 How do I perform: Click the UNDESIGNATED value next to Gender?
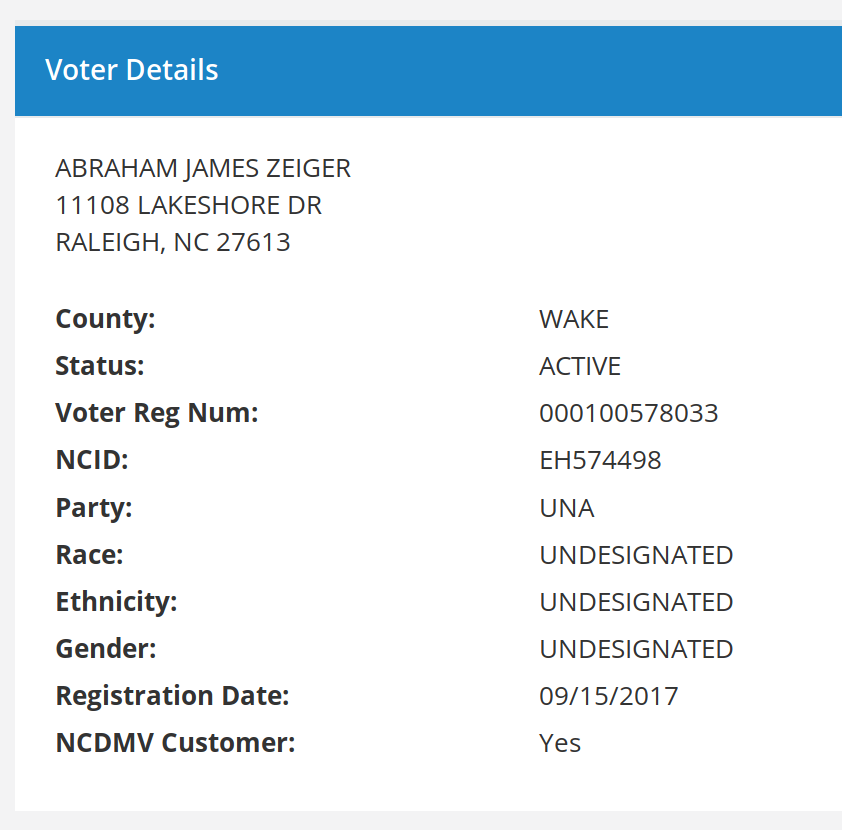click(x=636, y=649)
